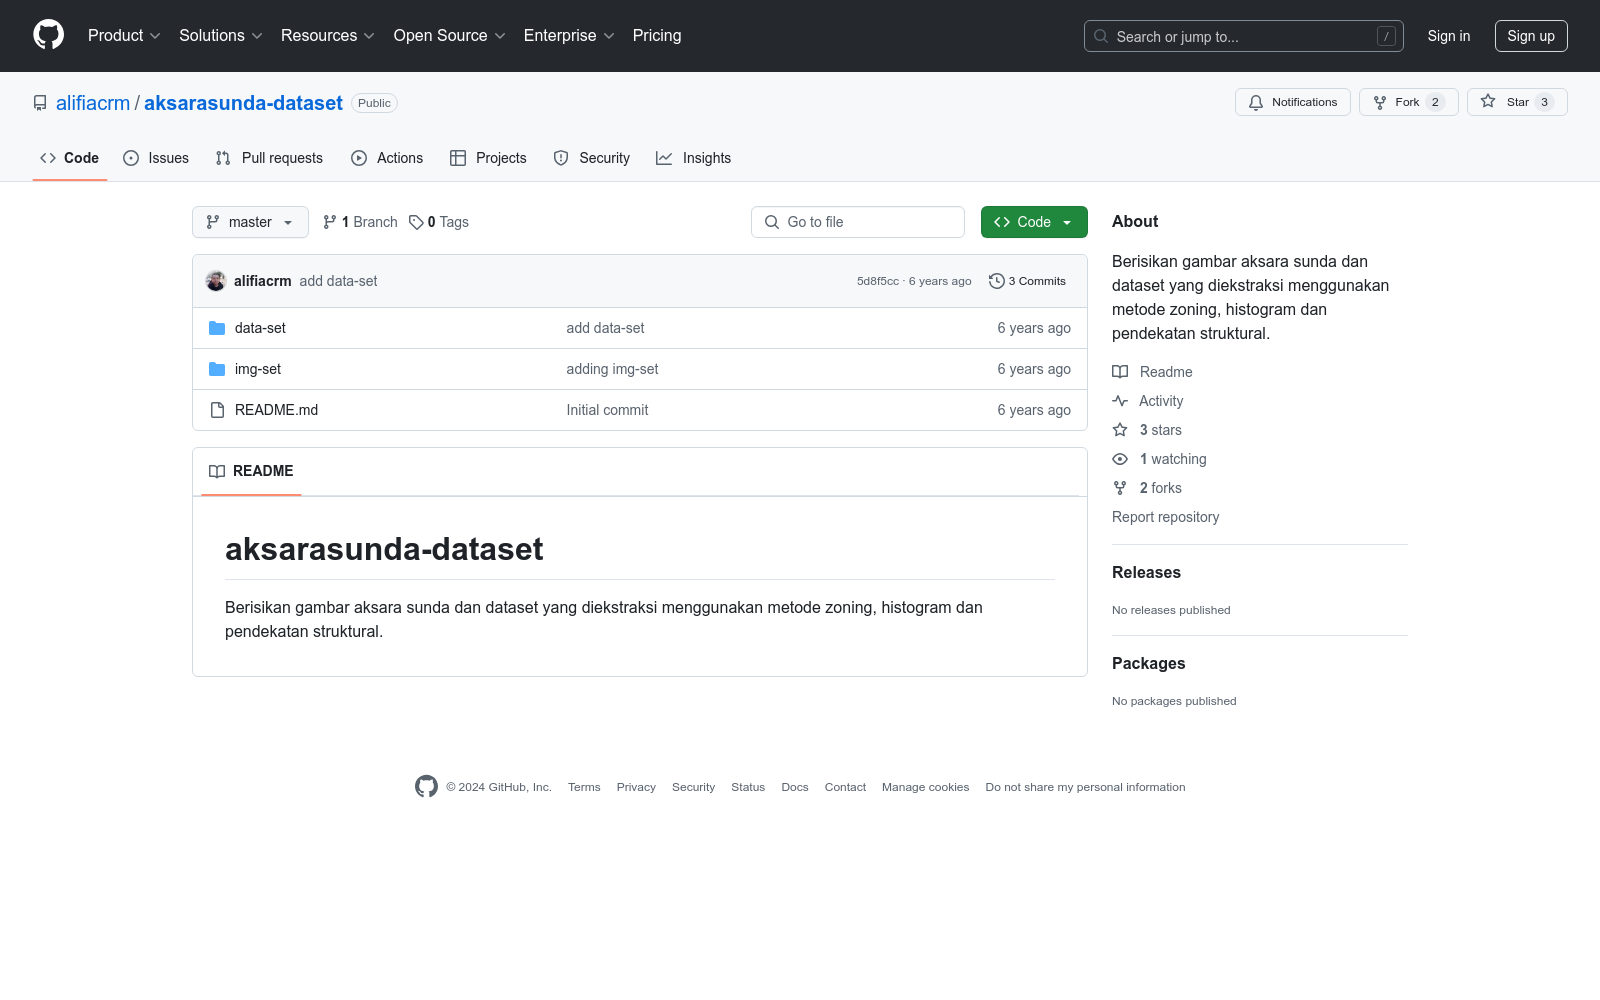1600x1000 pixels.
Task: Open the green Code dropdown
Action: click(1034, 222)
